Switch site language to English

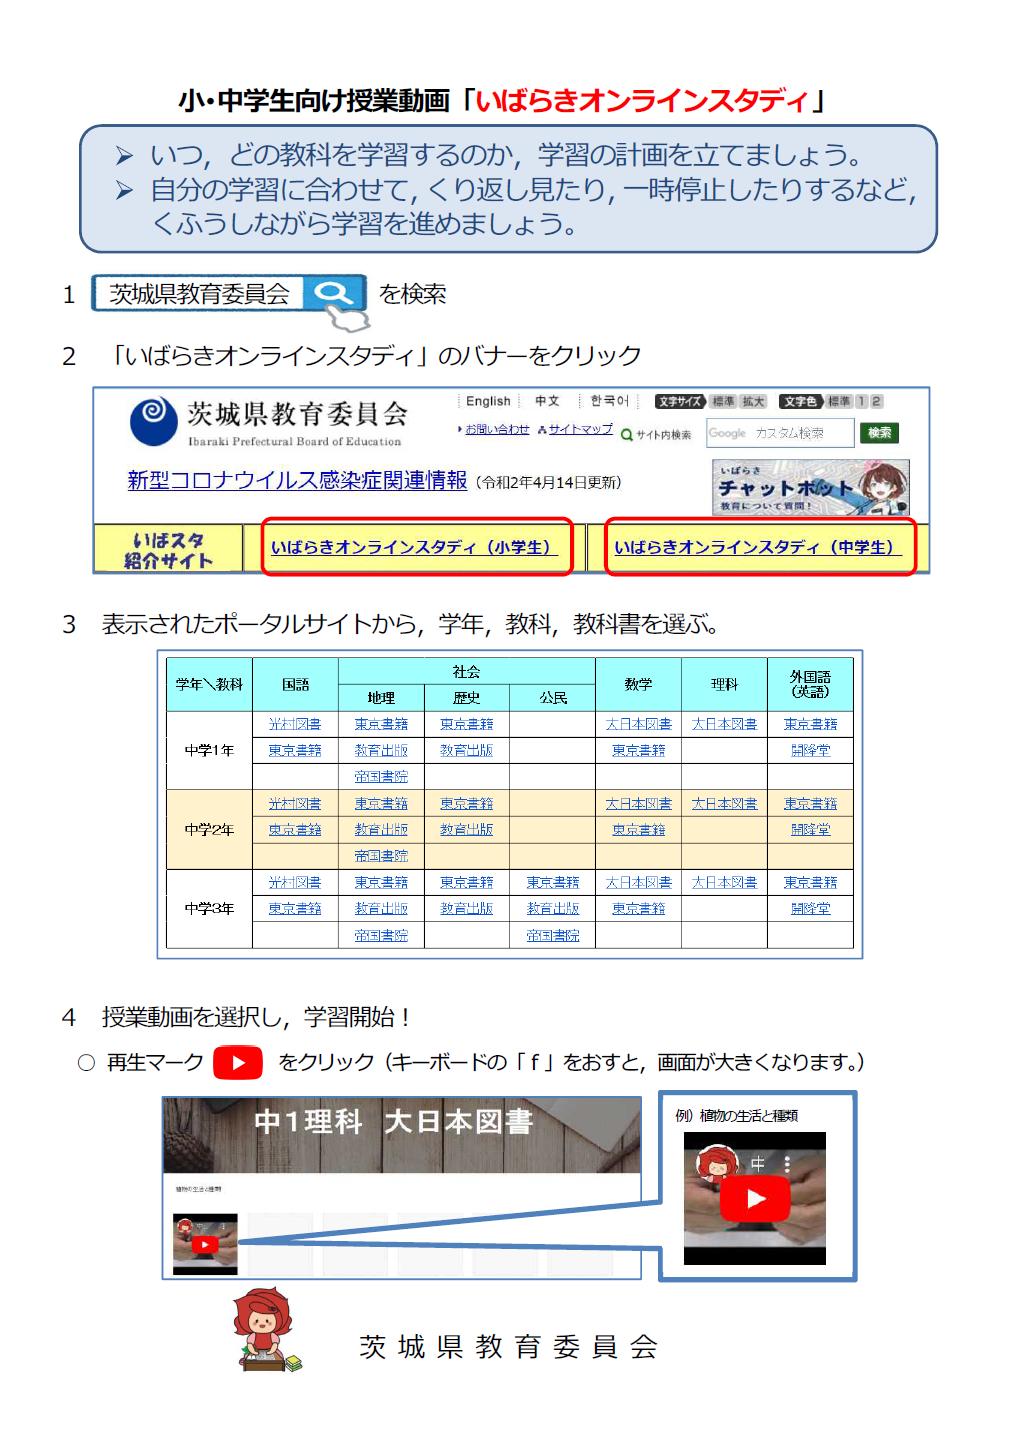tap(488, 401)
